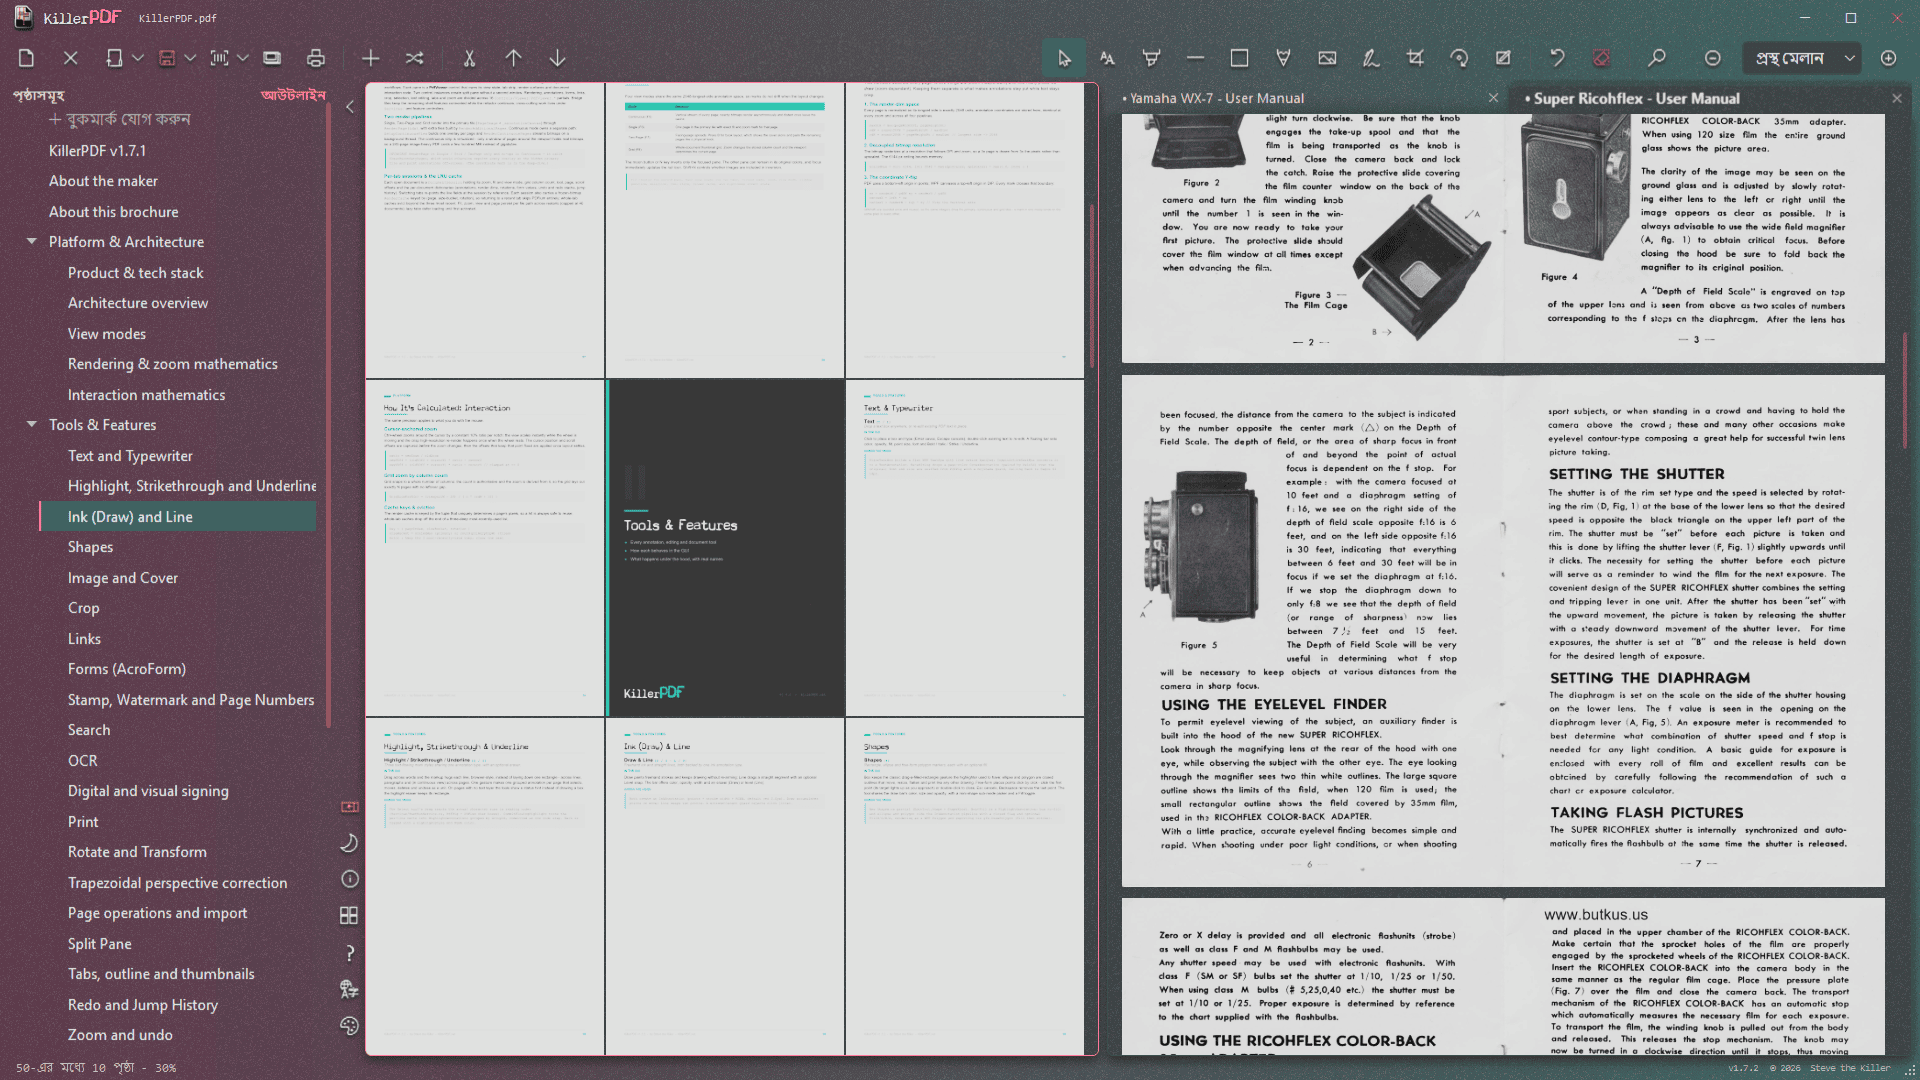Add a bookmark via the plus button
The width and height of the screenshot is (1920, 1080).
coord(120,119)
